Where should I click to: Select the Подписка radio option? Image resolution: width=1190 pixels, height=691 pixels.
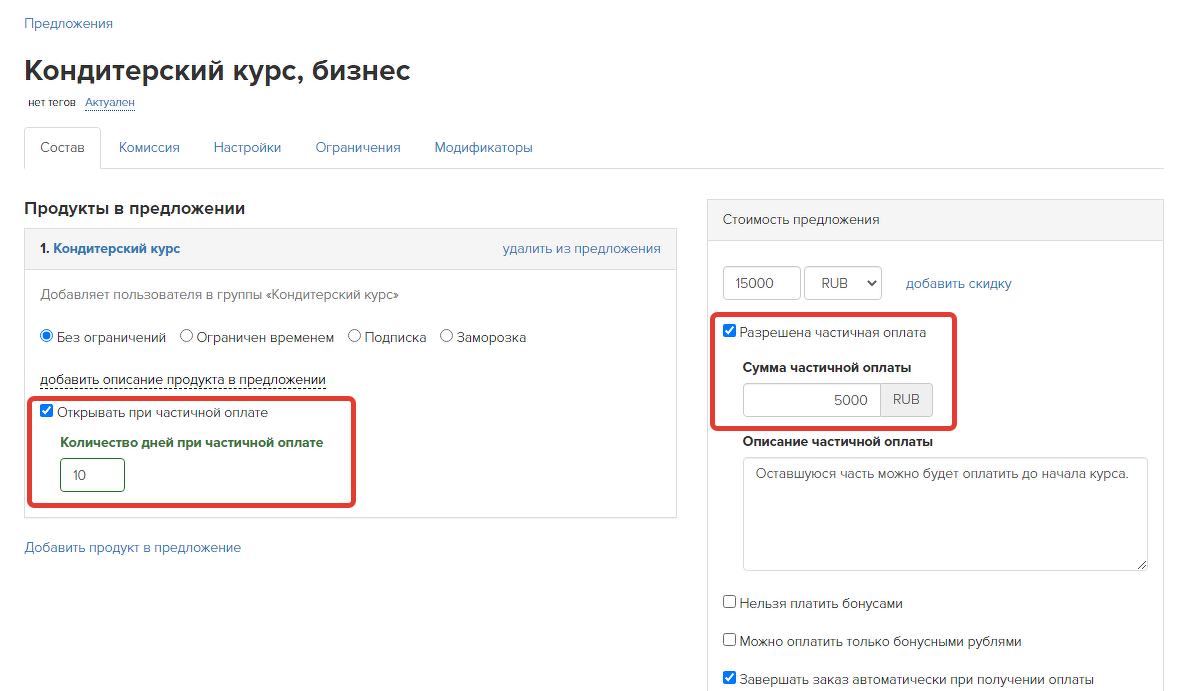354,337
